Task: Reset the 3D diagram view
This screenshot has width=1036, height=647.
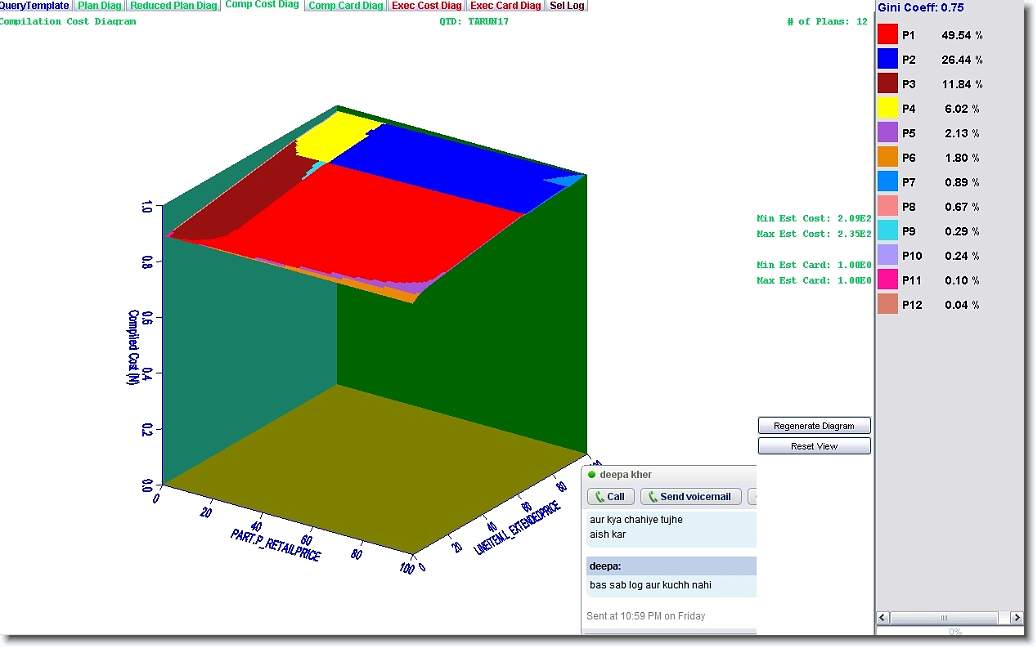Action: tap(814, 446)
